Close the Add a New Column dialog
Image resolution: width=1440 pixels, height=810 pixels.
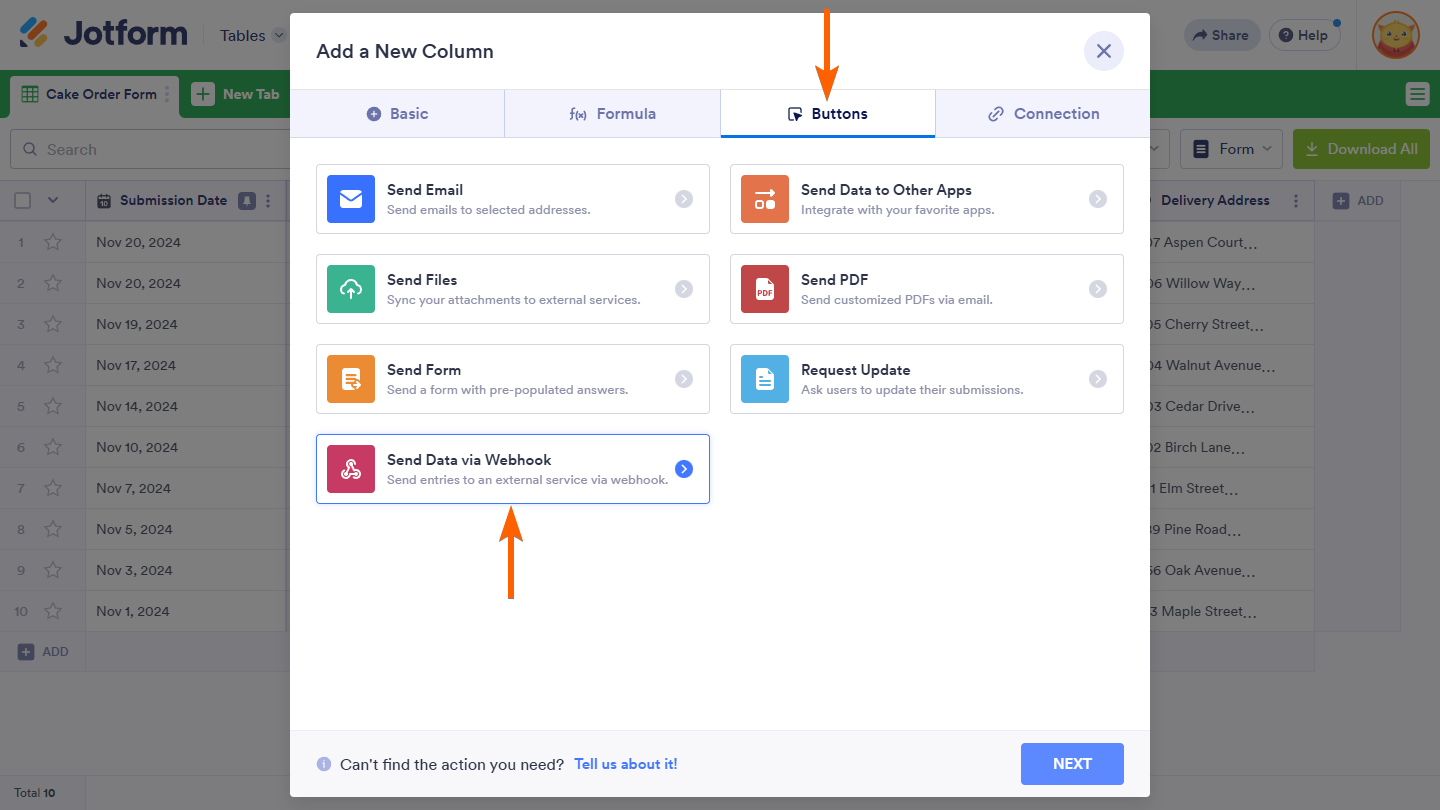1103,51
